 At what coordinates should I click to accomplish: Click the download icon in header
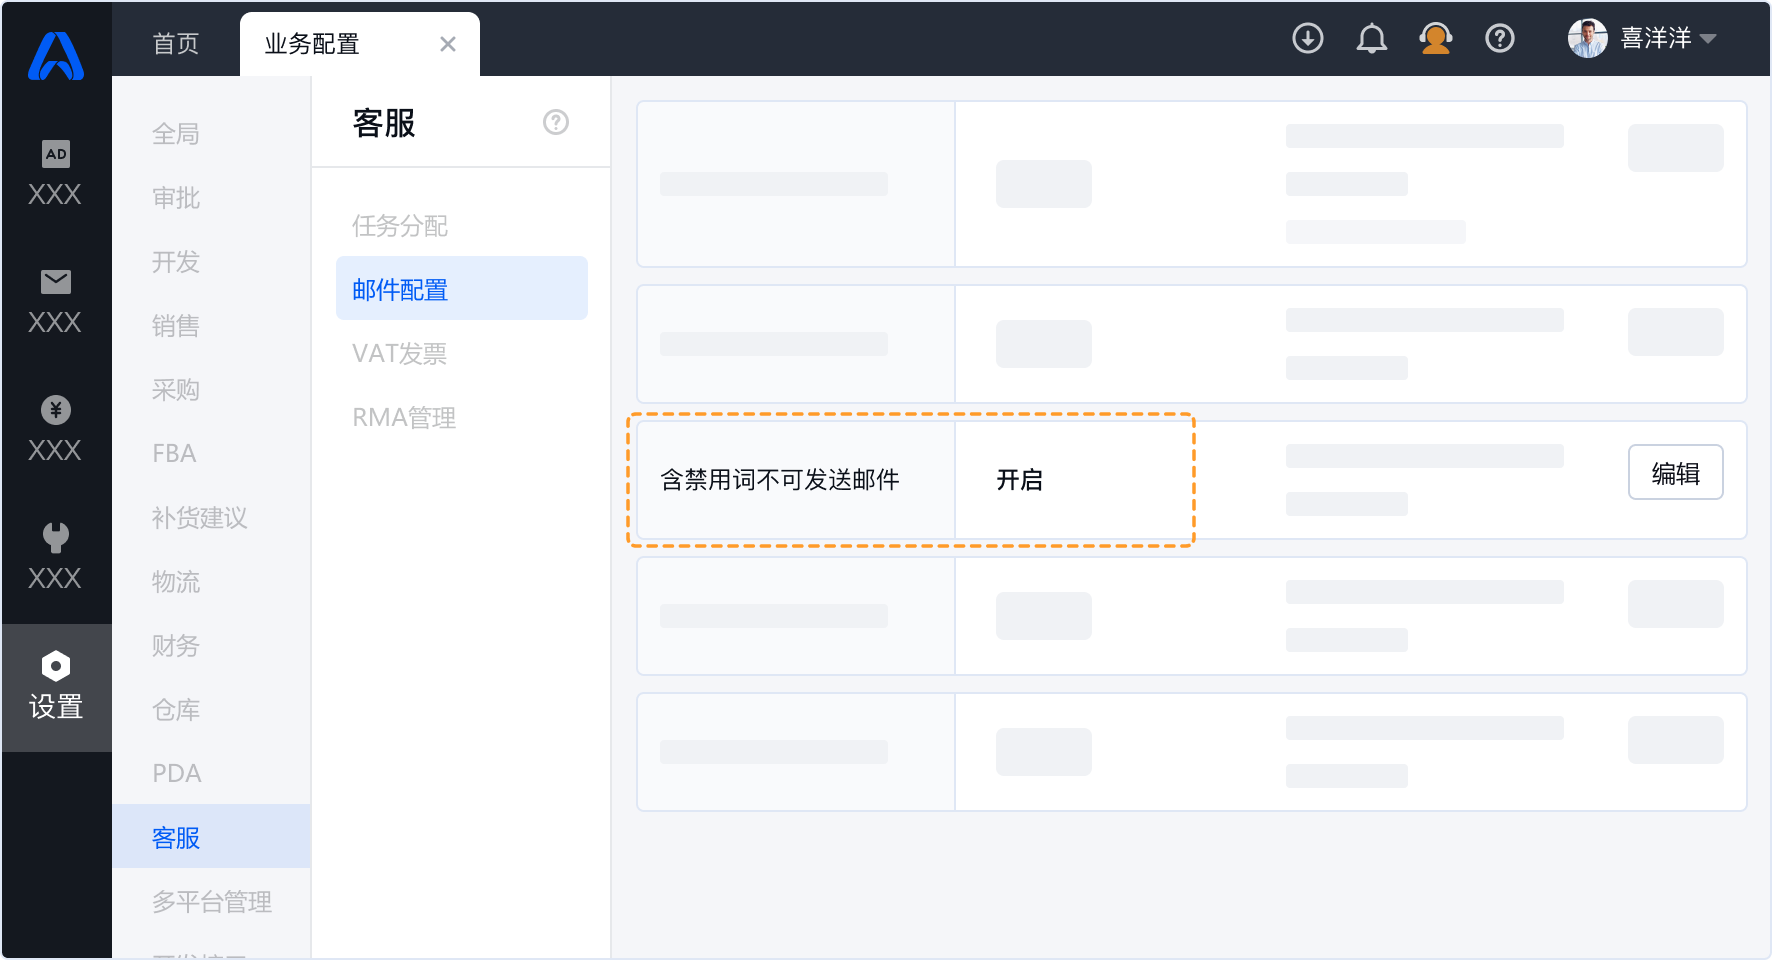pyautogui.click(x=1307, y=39)
